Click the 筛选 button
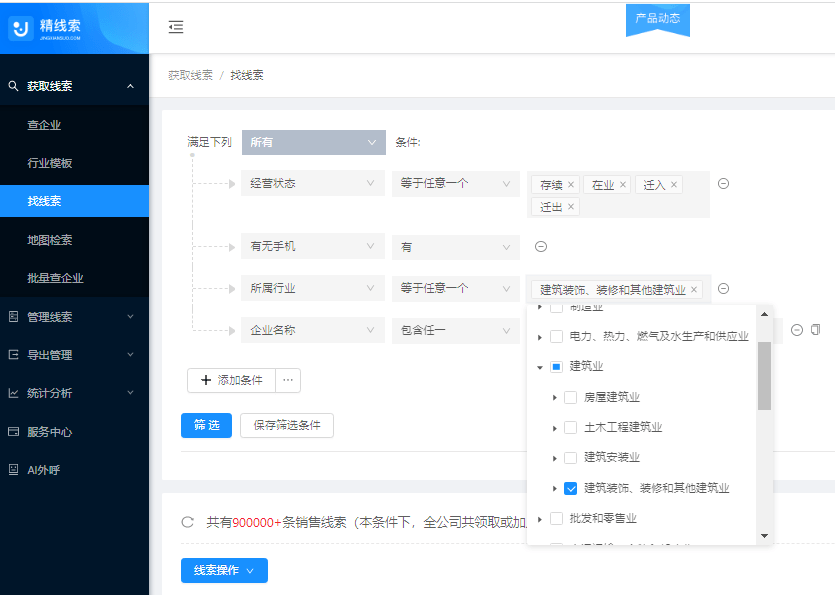835x595 pixels. [206, 425]
